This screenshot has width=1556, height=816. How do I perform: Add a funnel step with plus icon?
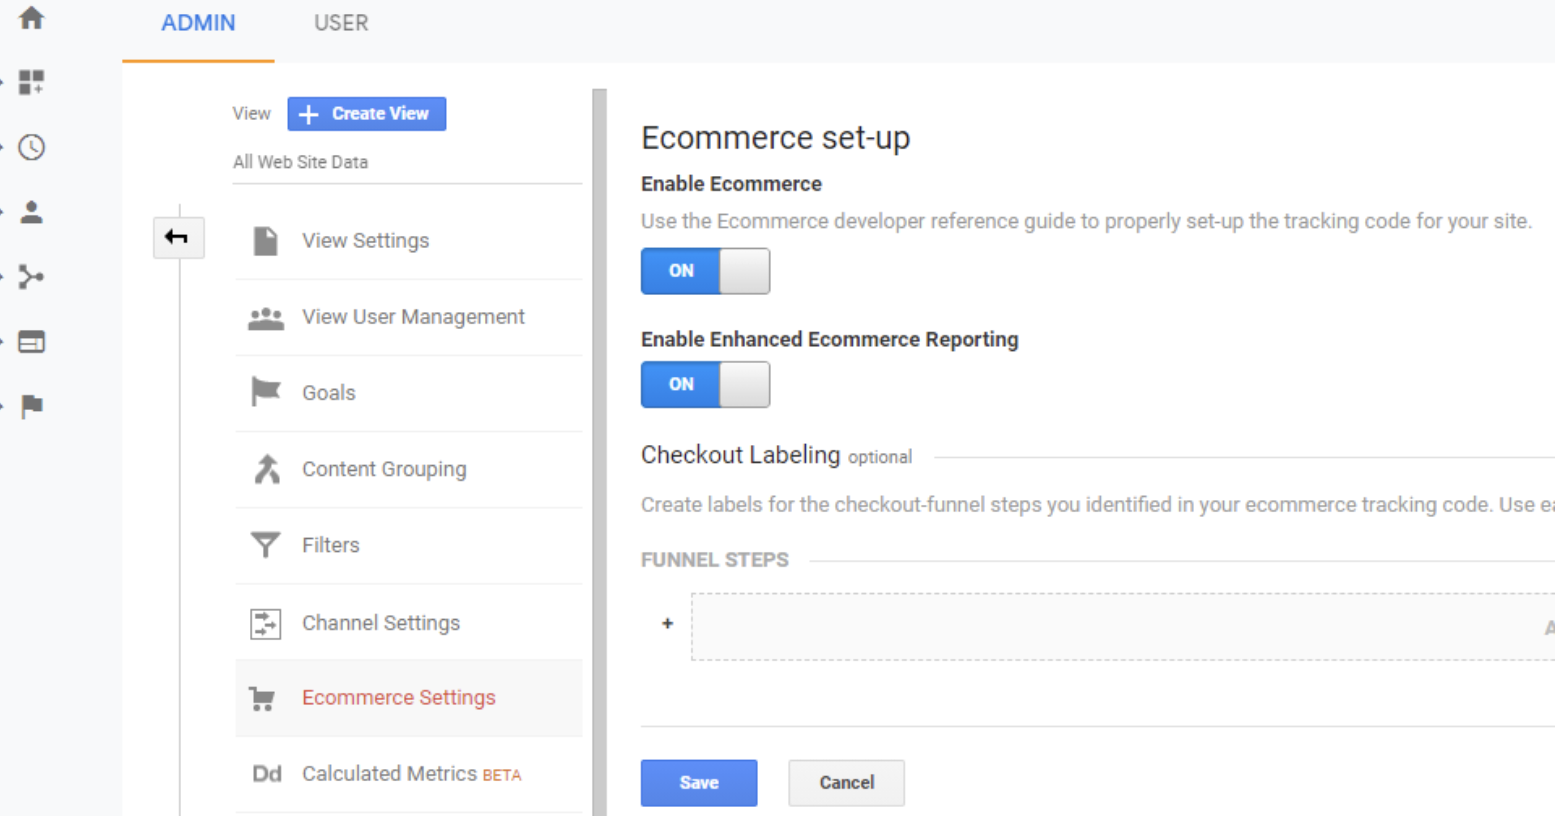(668, 624)
